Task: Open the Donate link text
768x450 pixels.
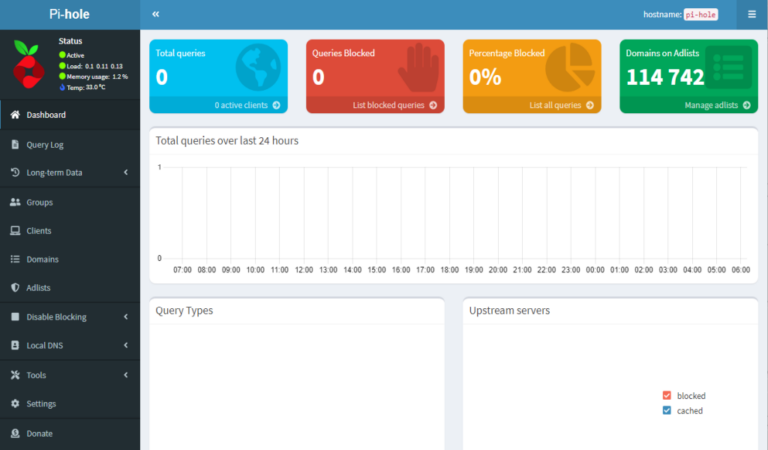Action: [40, 433]
